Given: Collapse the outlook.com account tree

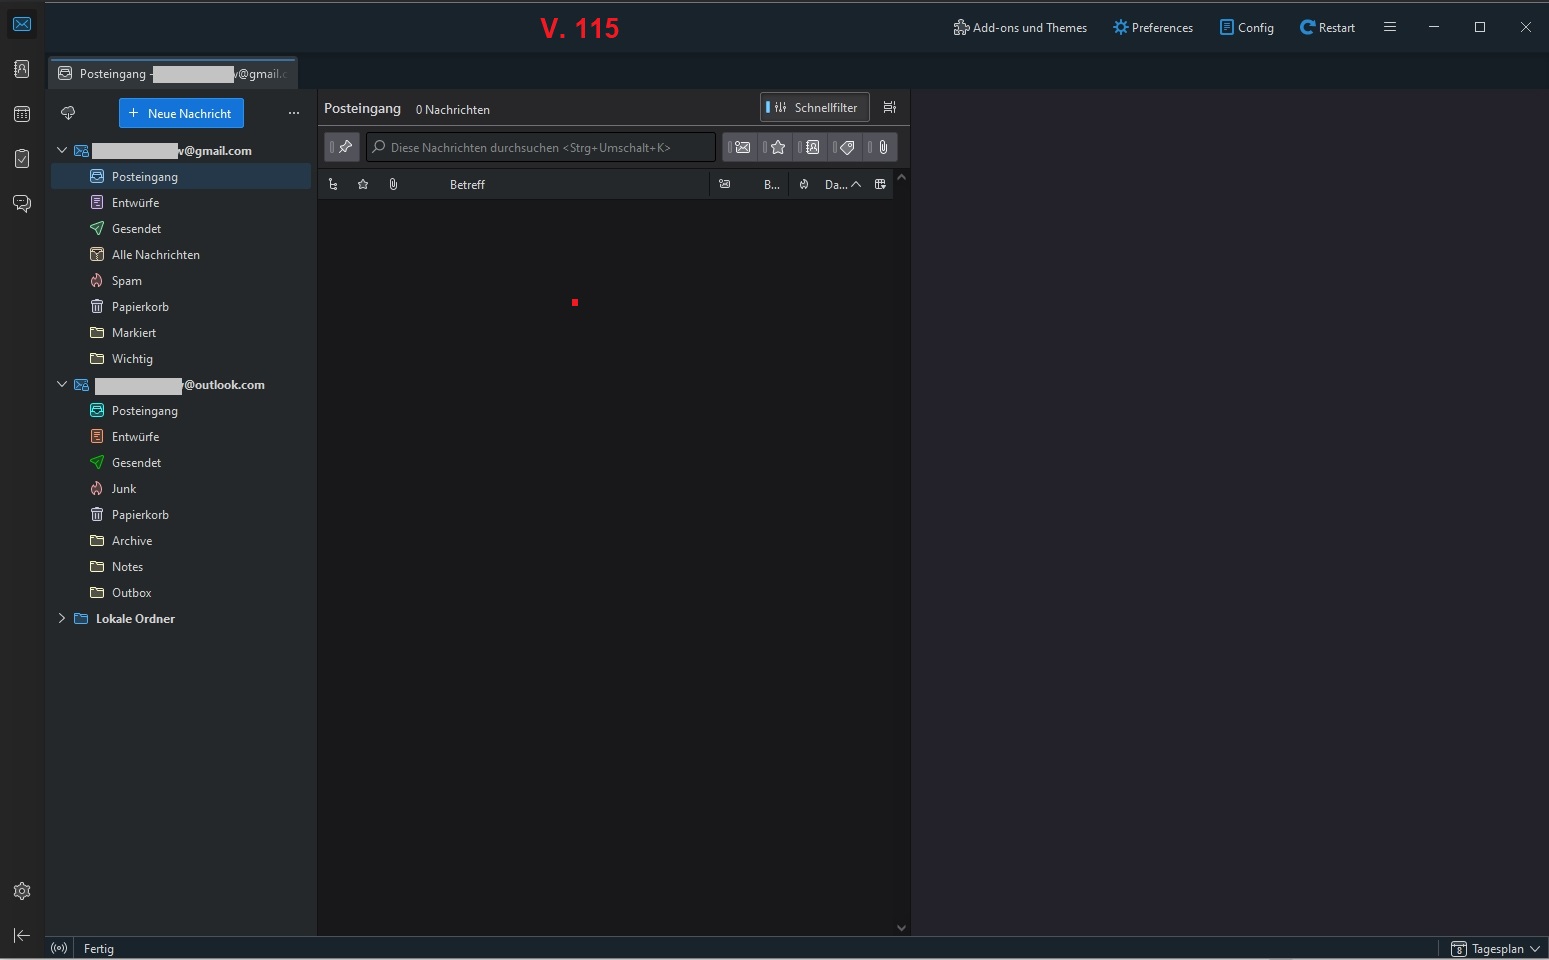Looking at the screenshot, I should click(62, 384).
